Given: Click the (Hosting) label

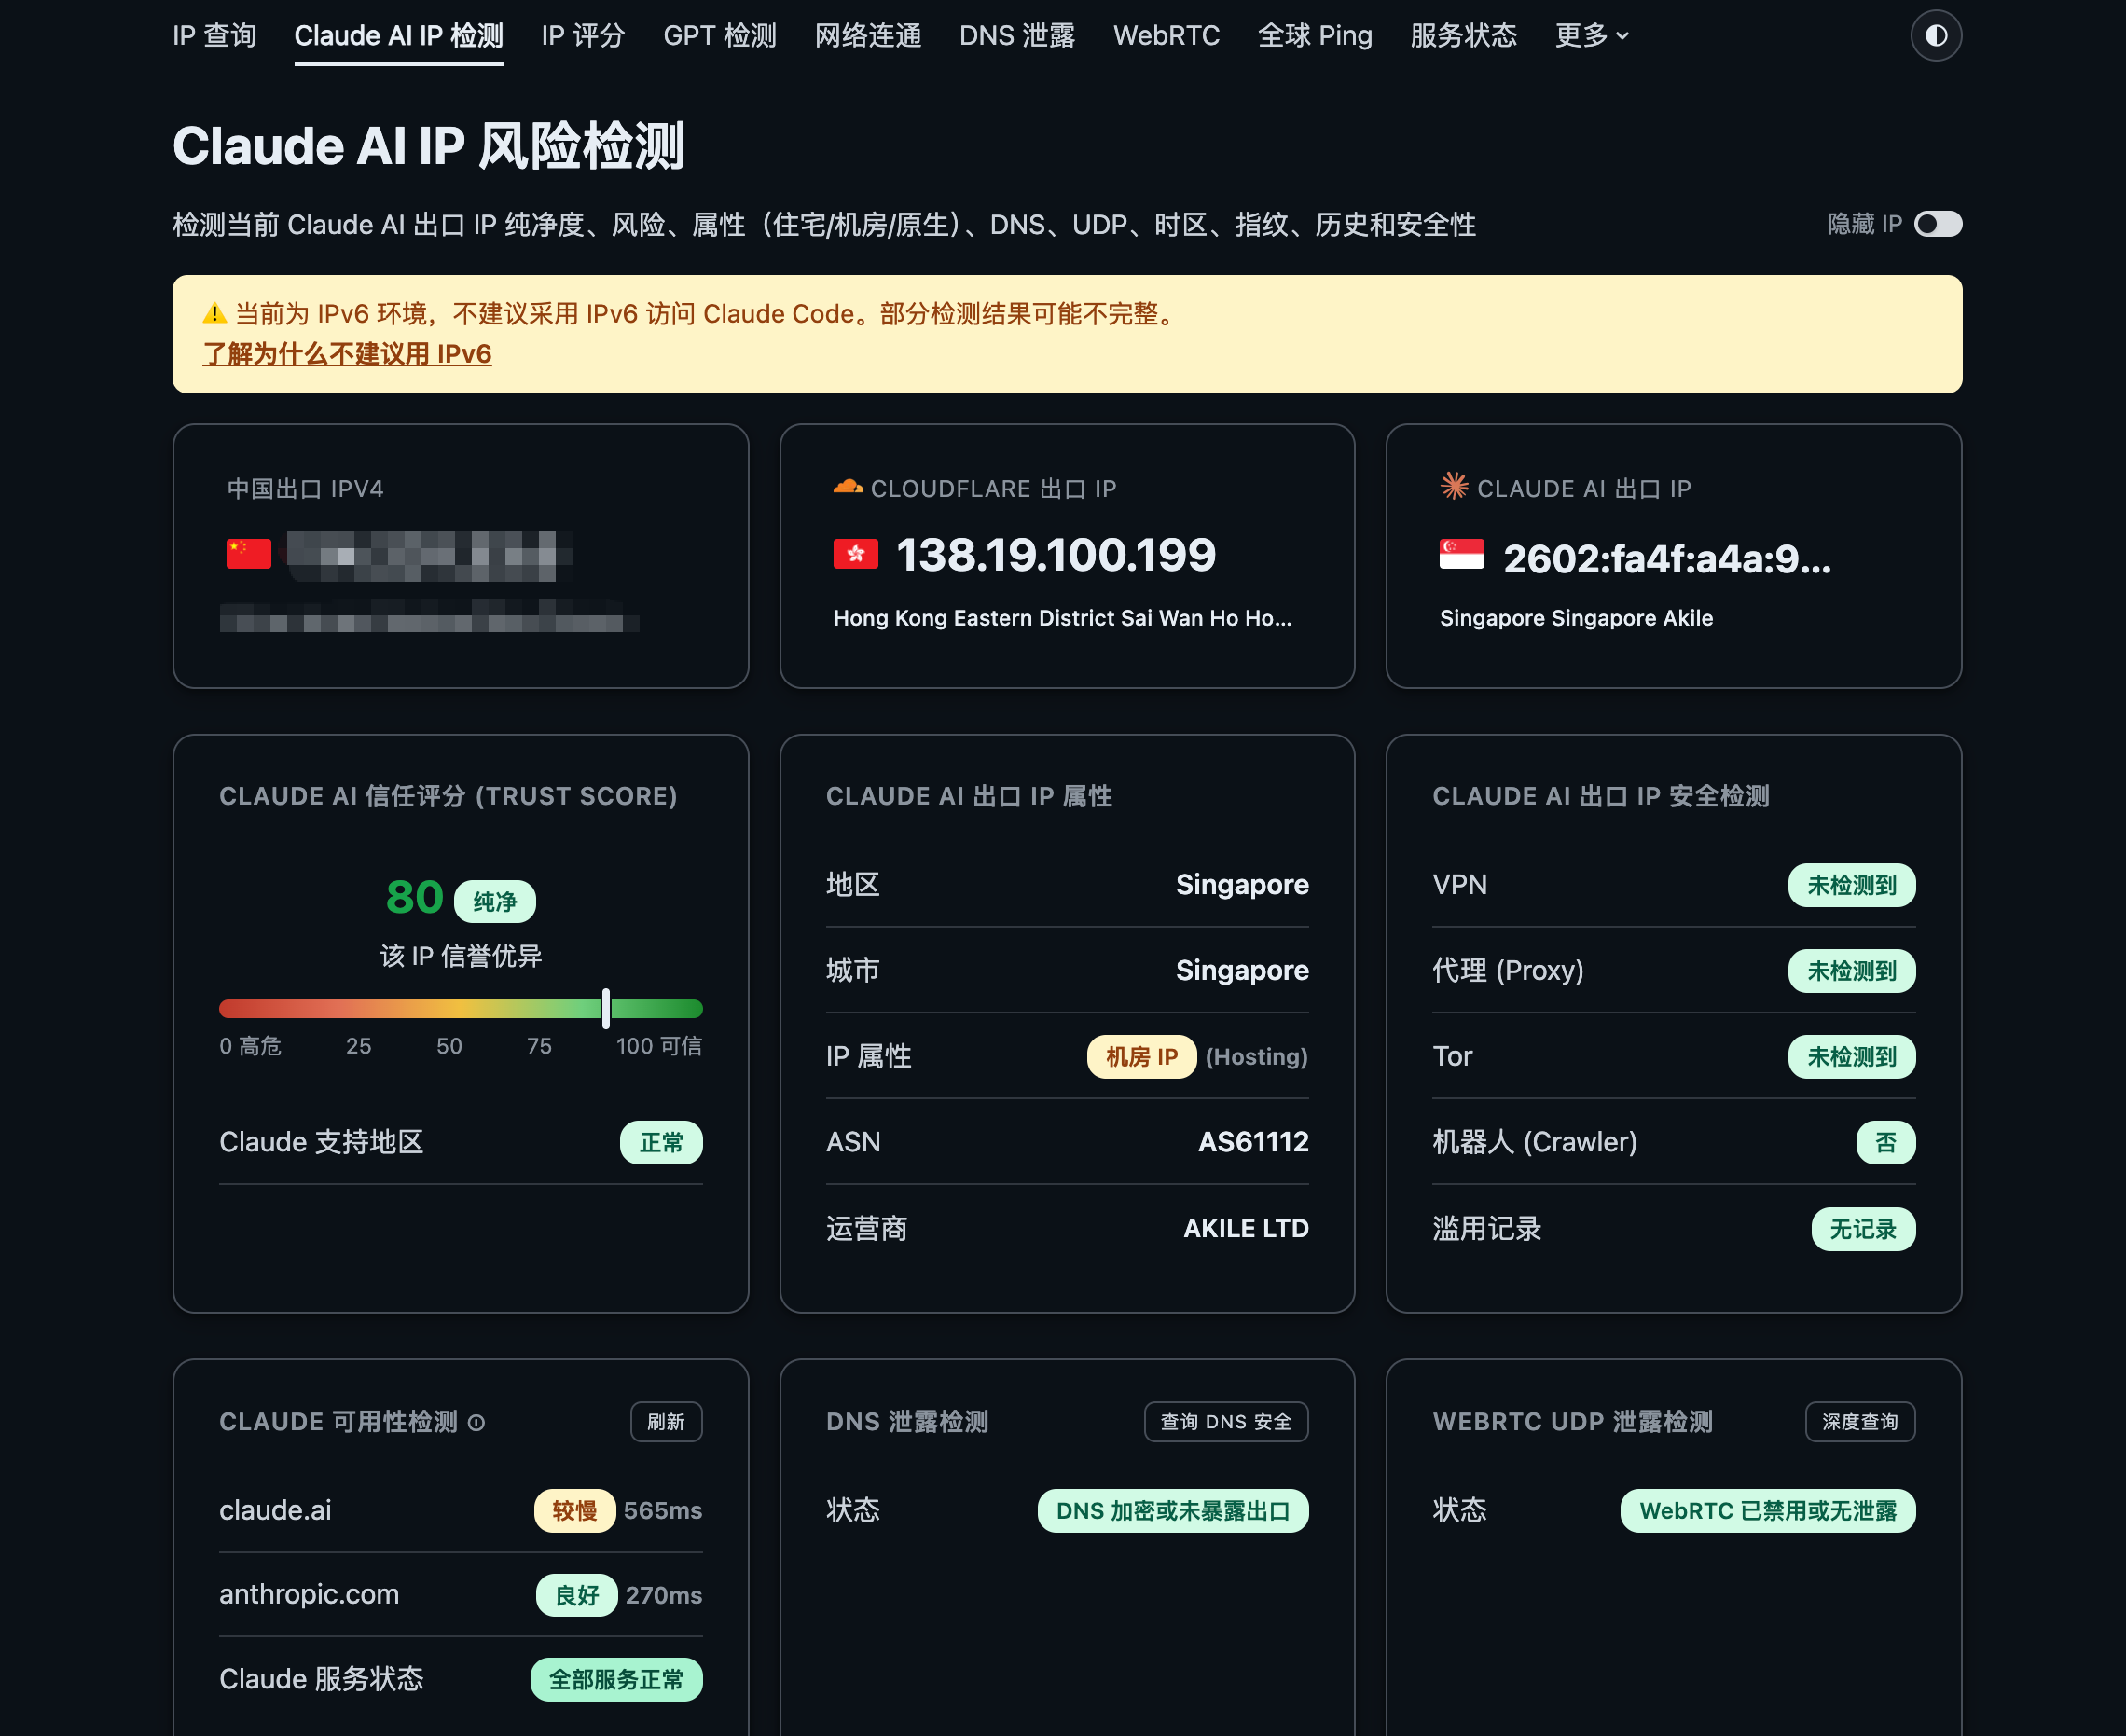Looking at the screenshot, I should [x=1257, y=1057].
